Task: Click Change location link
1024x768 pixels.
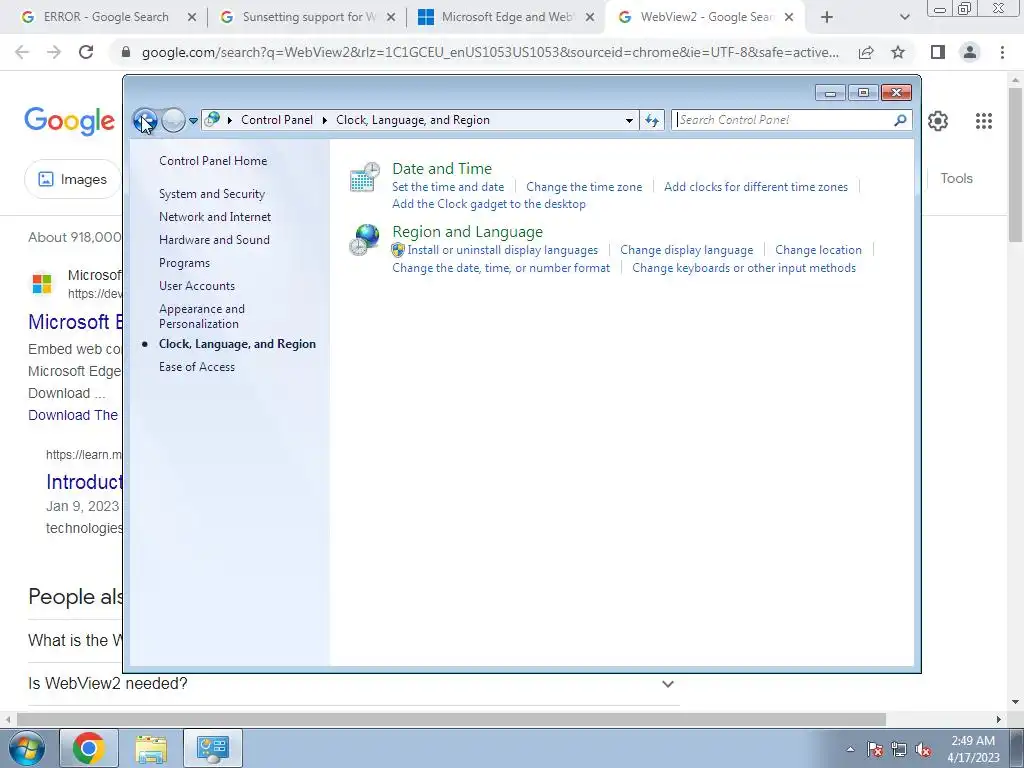Action: [x=818, y=250]
